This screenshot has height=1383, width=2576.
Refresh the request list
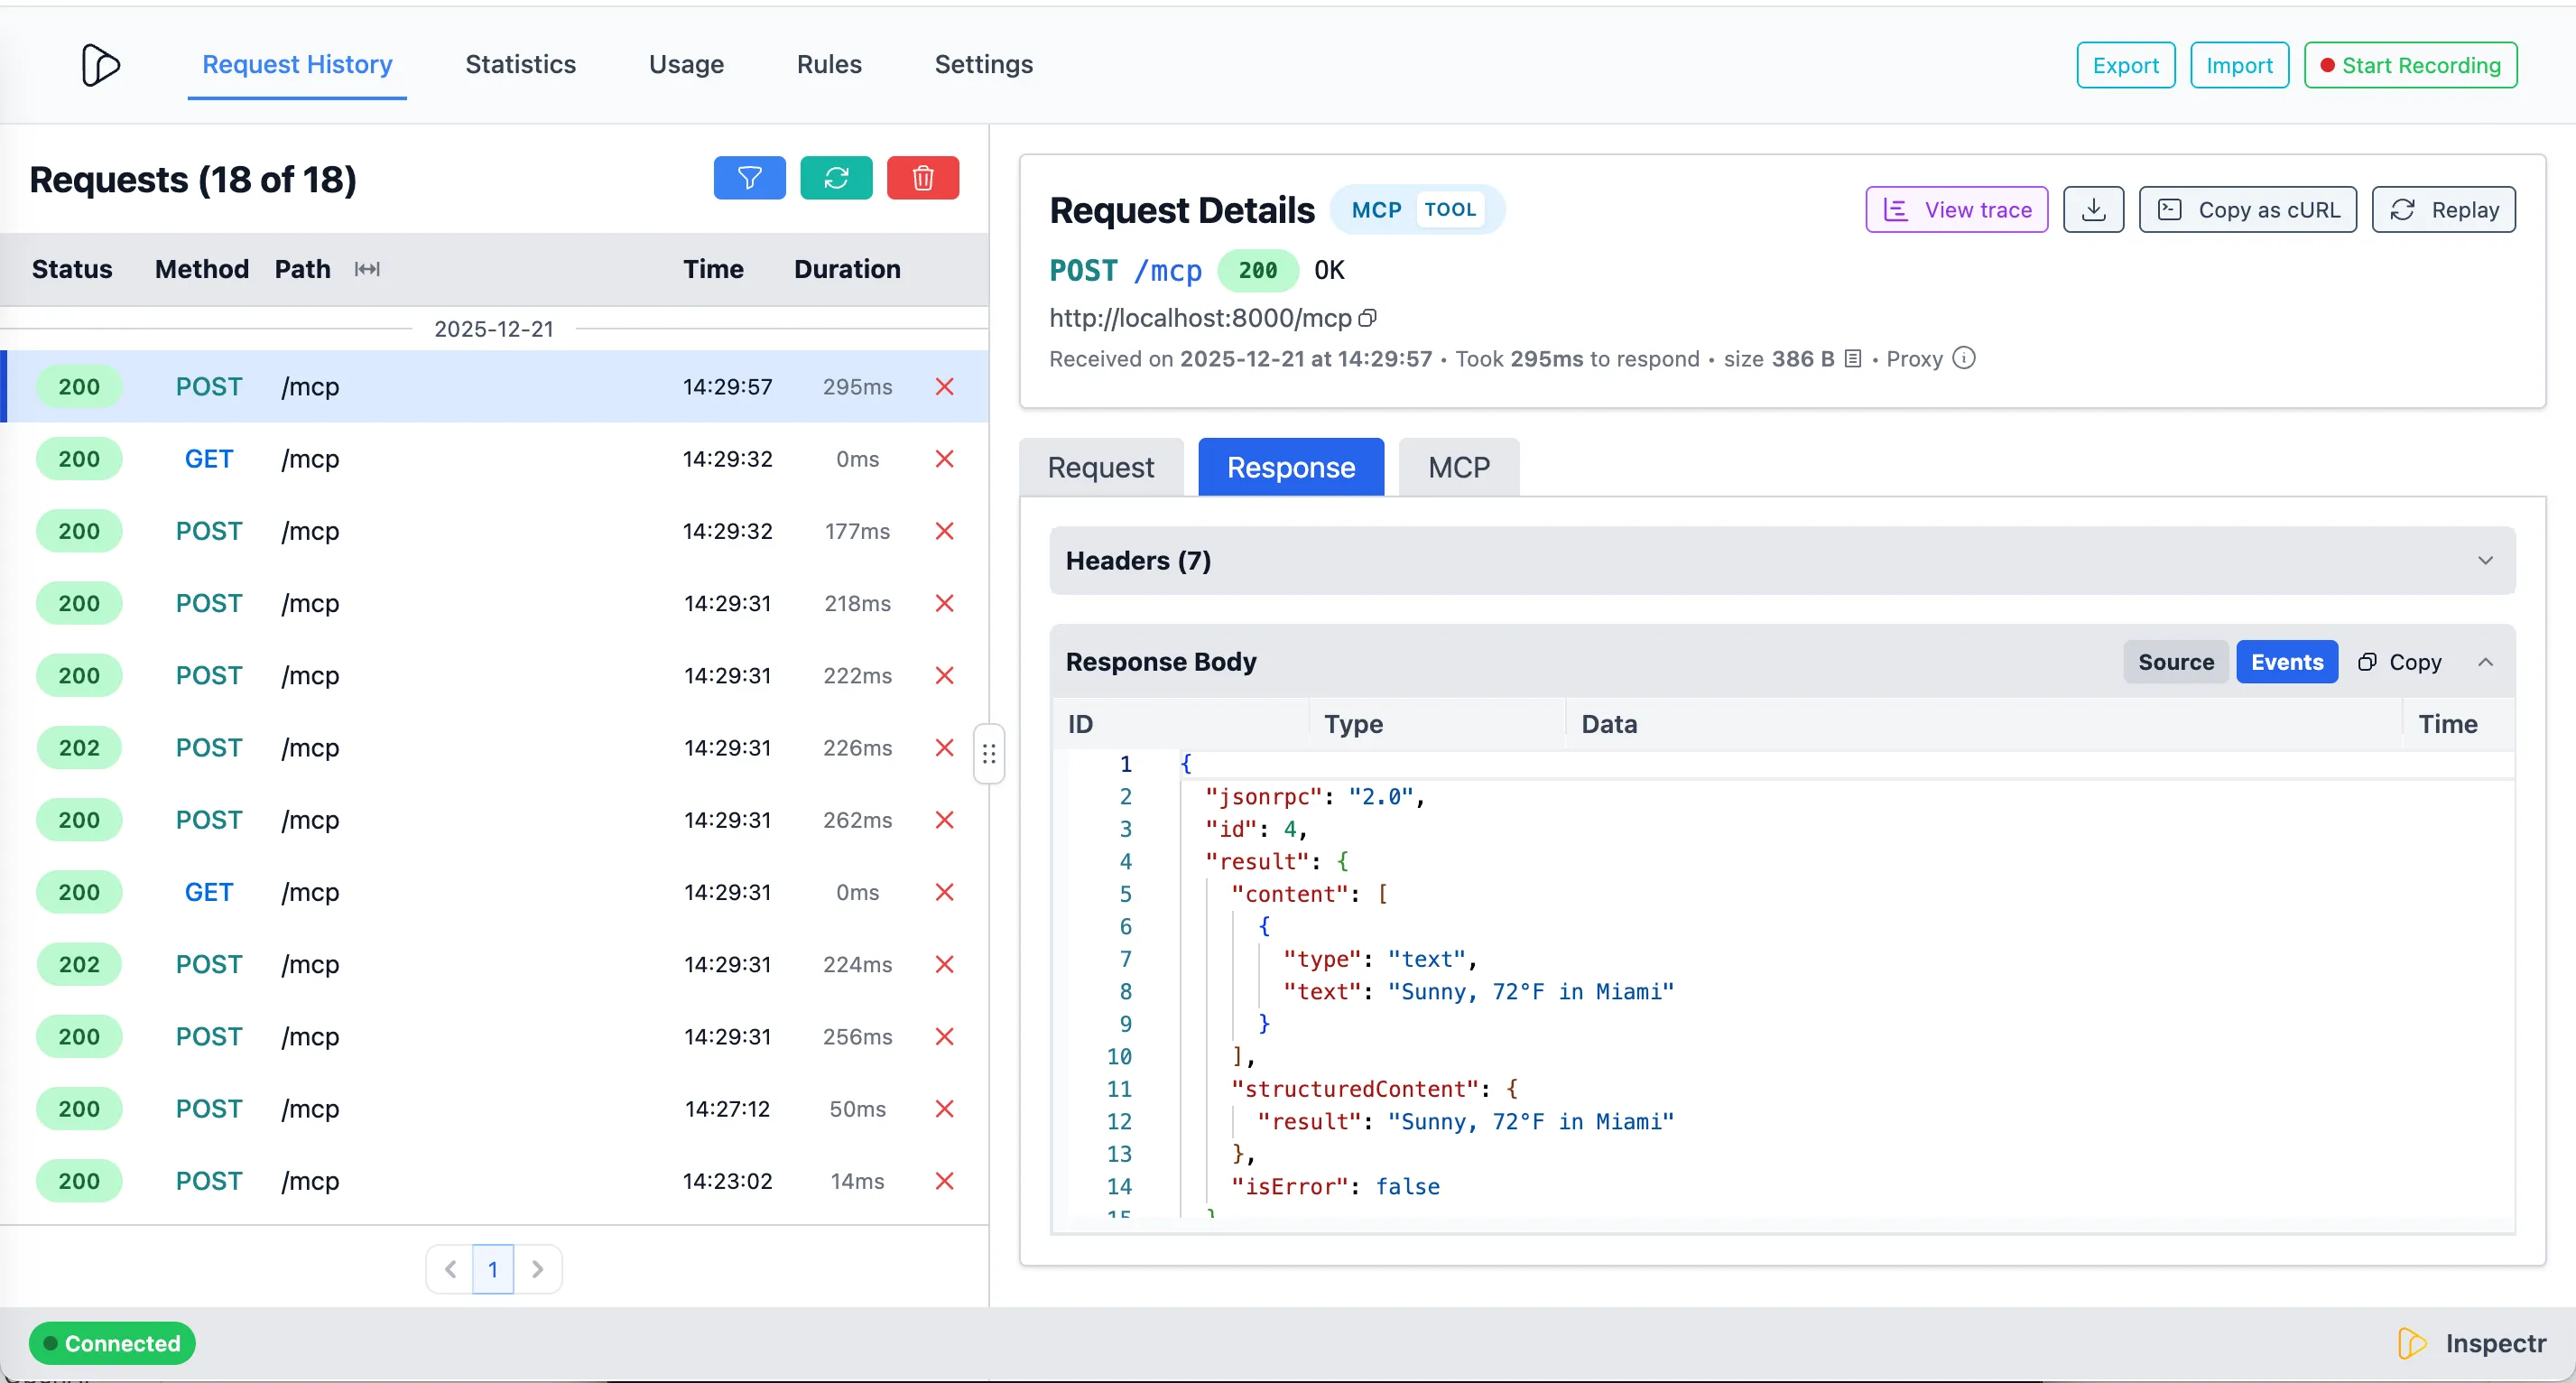(836, 178)
